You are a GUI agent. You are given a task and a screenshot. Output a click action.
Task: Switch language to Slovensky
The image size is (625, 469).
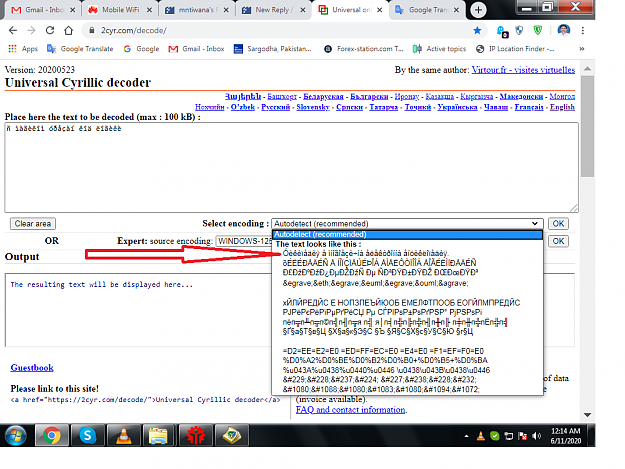pos(313,107)
